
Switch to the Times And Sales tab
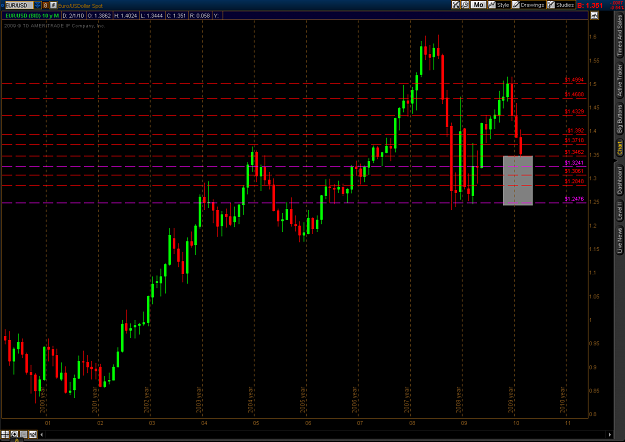619,35
